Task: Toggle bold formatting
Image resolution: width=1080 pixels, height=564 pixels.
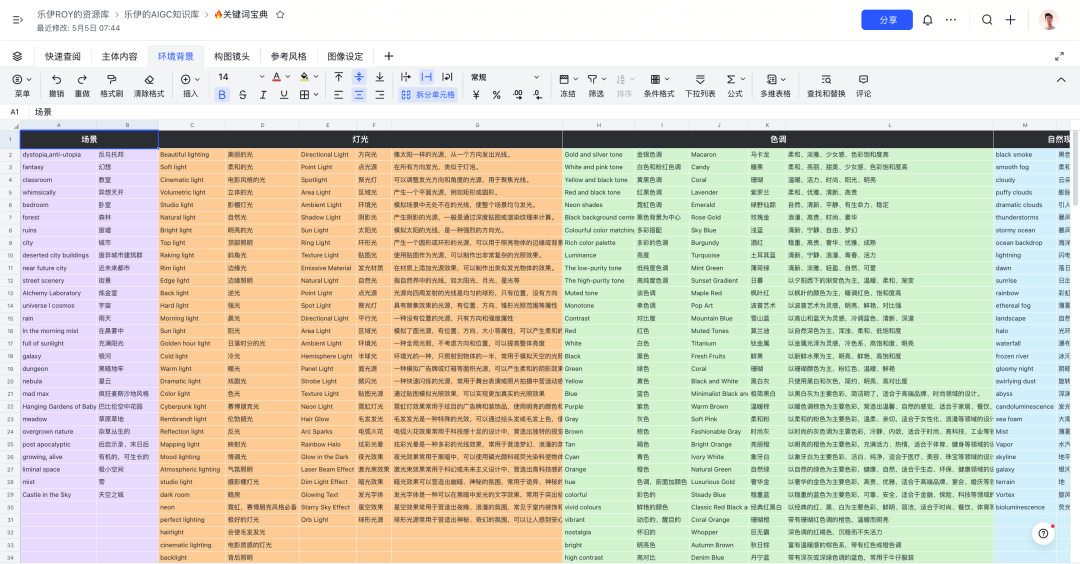Action: [x=222, y=95]
